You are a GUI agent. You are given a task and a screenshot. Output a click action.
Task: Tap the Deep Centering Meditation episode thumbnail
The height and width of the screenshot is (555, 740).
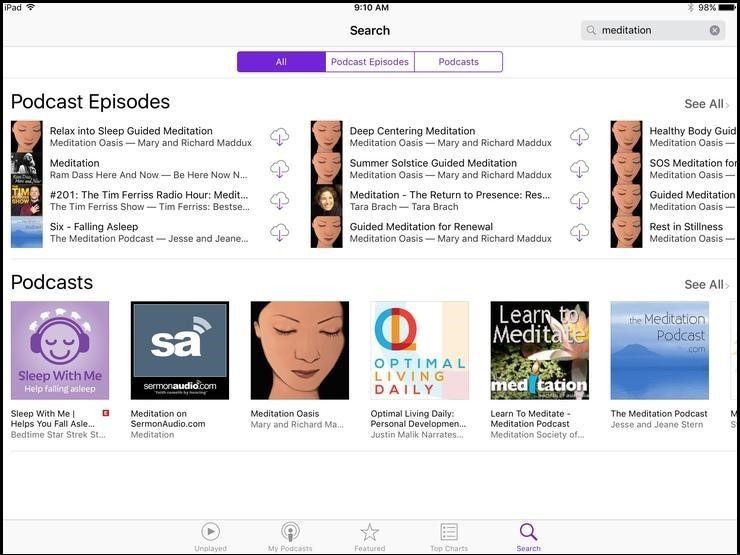327,137
